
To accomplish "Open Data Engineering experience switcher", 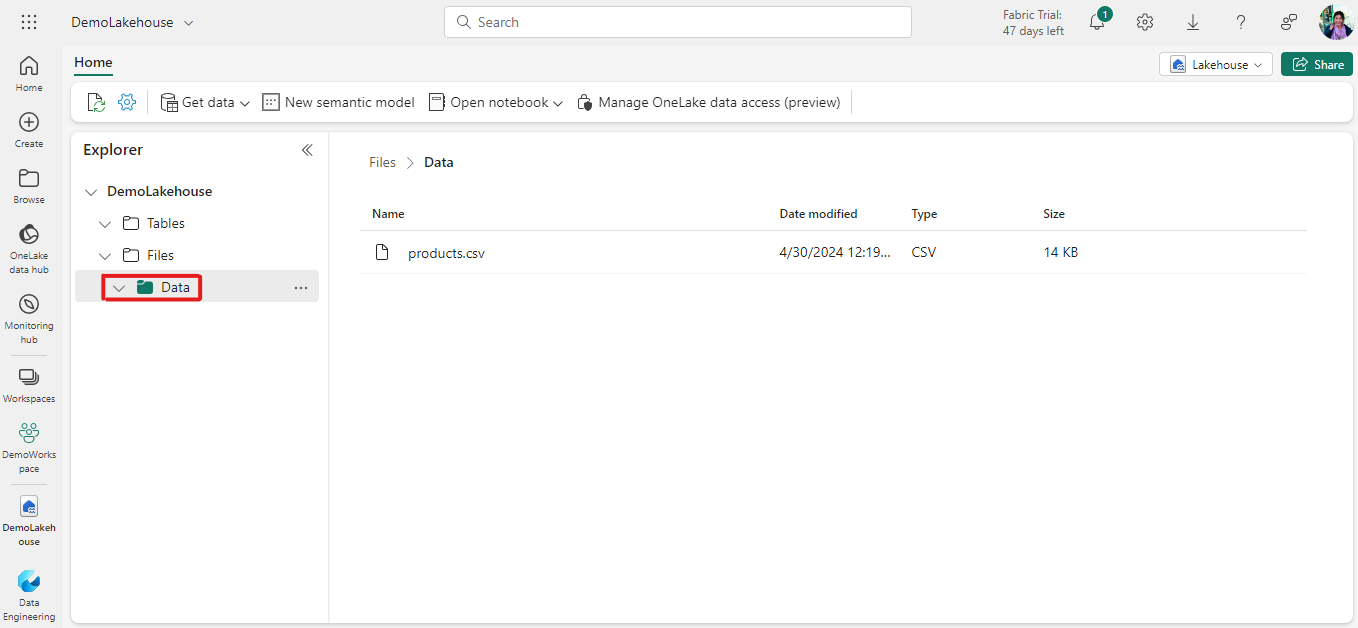I will coord(29,596).
